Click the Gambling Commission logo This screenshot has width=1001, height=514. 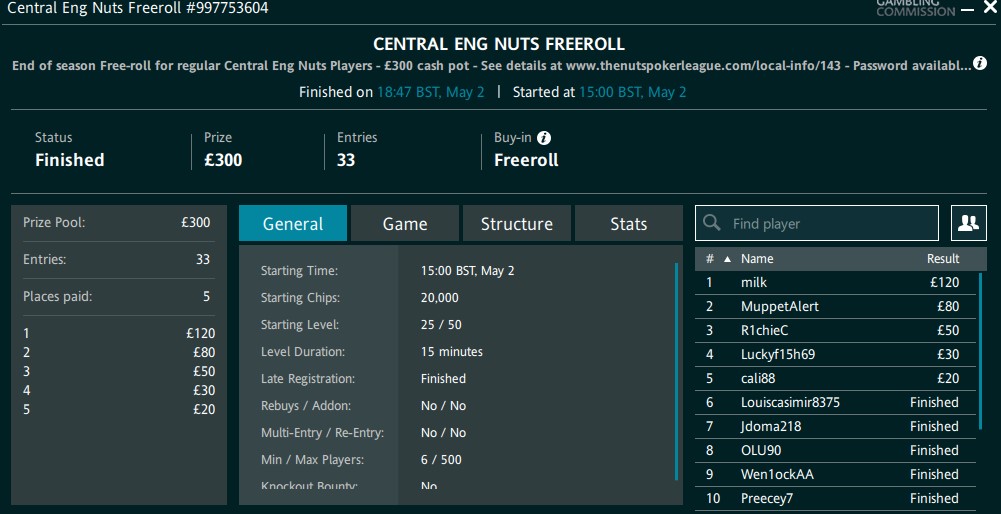[915, 8]
